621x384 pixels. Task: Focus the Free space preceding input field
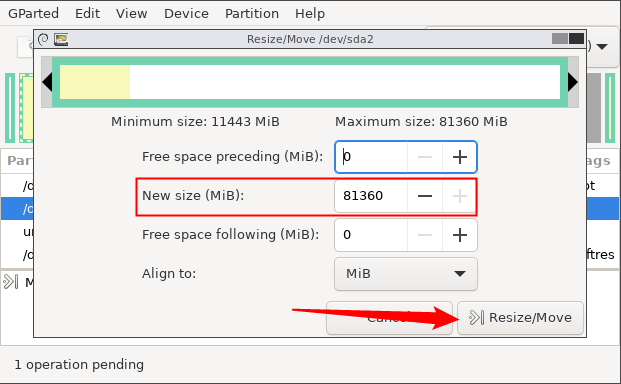point(371,157)
